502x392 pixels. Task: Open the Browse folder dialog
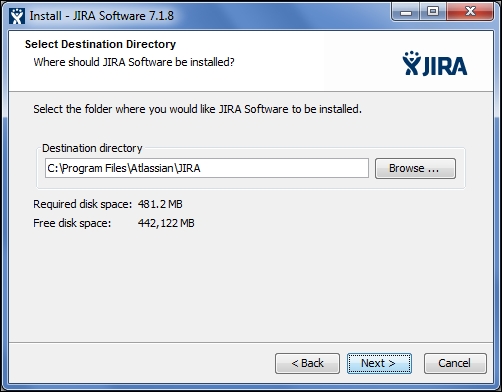coord(415,168)
